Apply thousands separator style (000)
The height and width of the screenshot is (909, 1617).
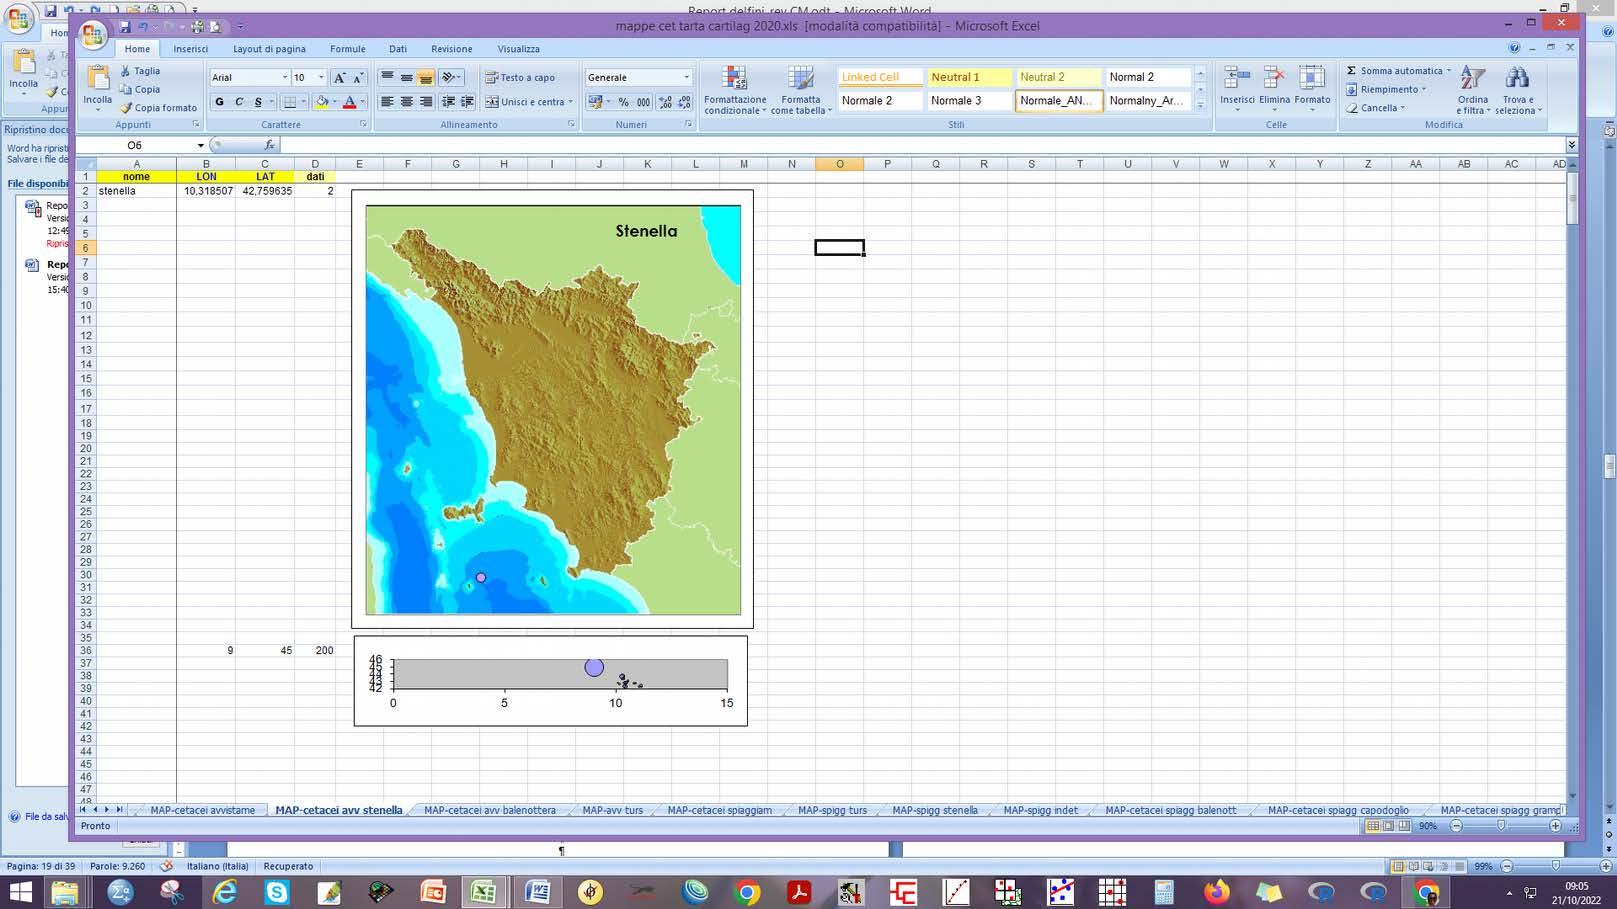(x=643, y=102)
